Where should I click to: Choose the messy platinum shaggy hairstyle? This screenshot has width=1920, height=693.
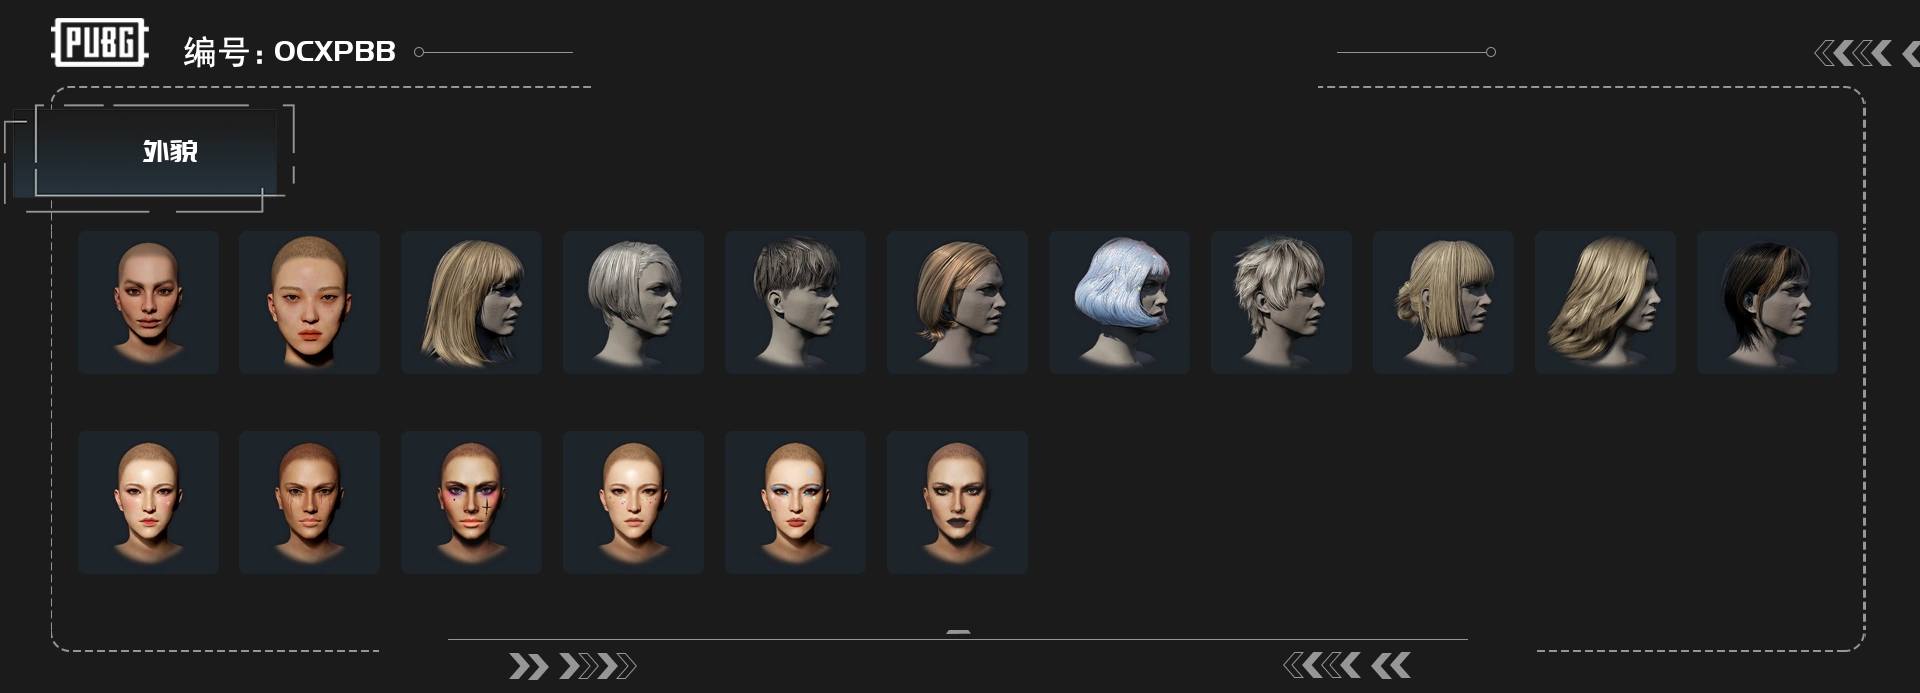click(1281, 302)
